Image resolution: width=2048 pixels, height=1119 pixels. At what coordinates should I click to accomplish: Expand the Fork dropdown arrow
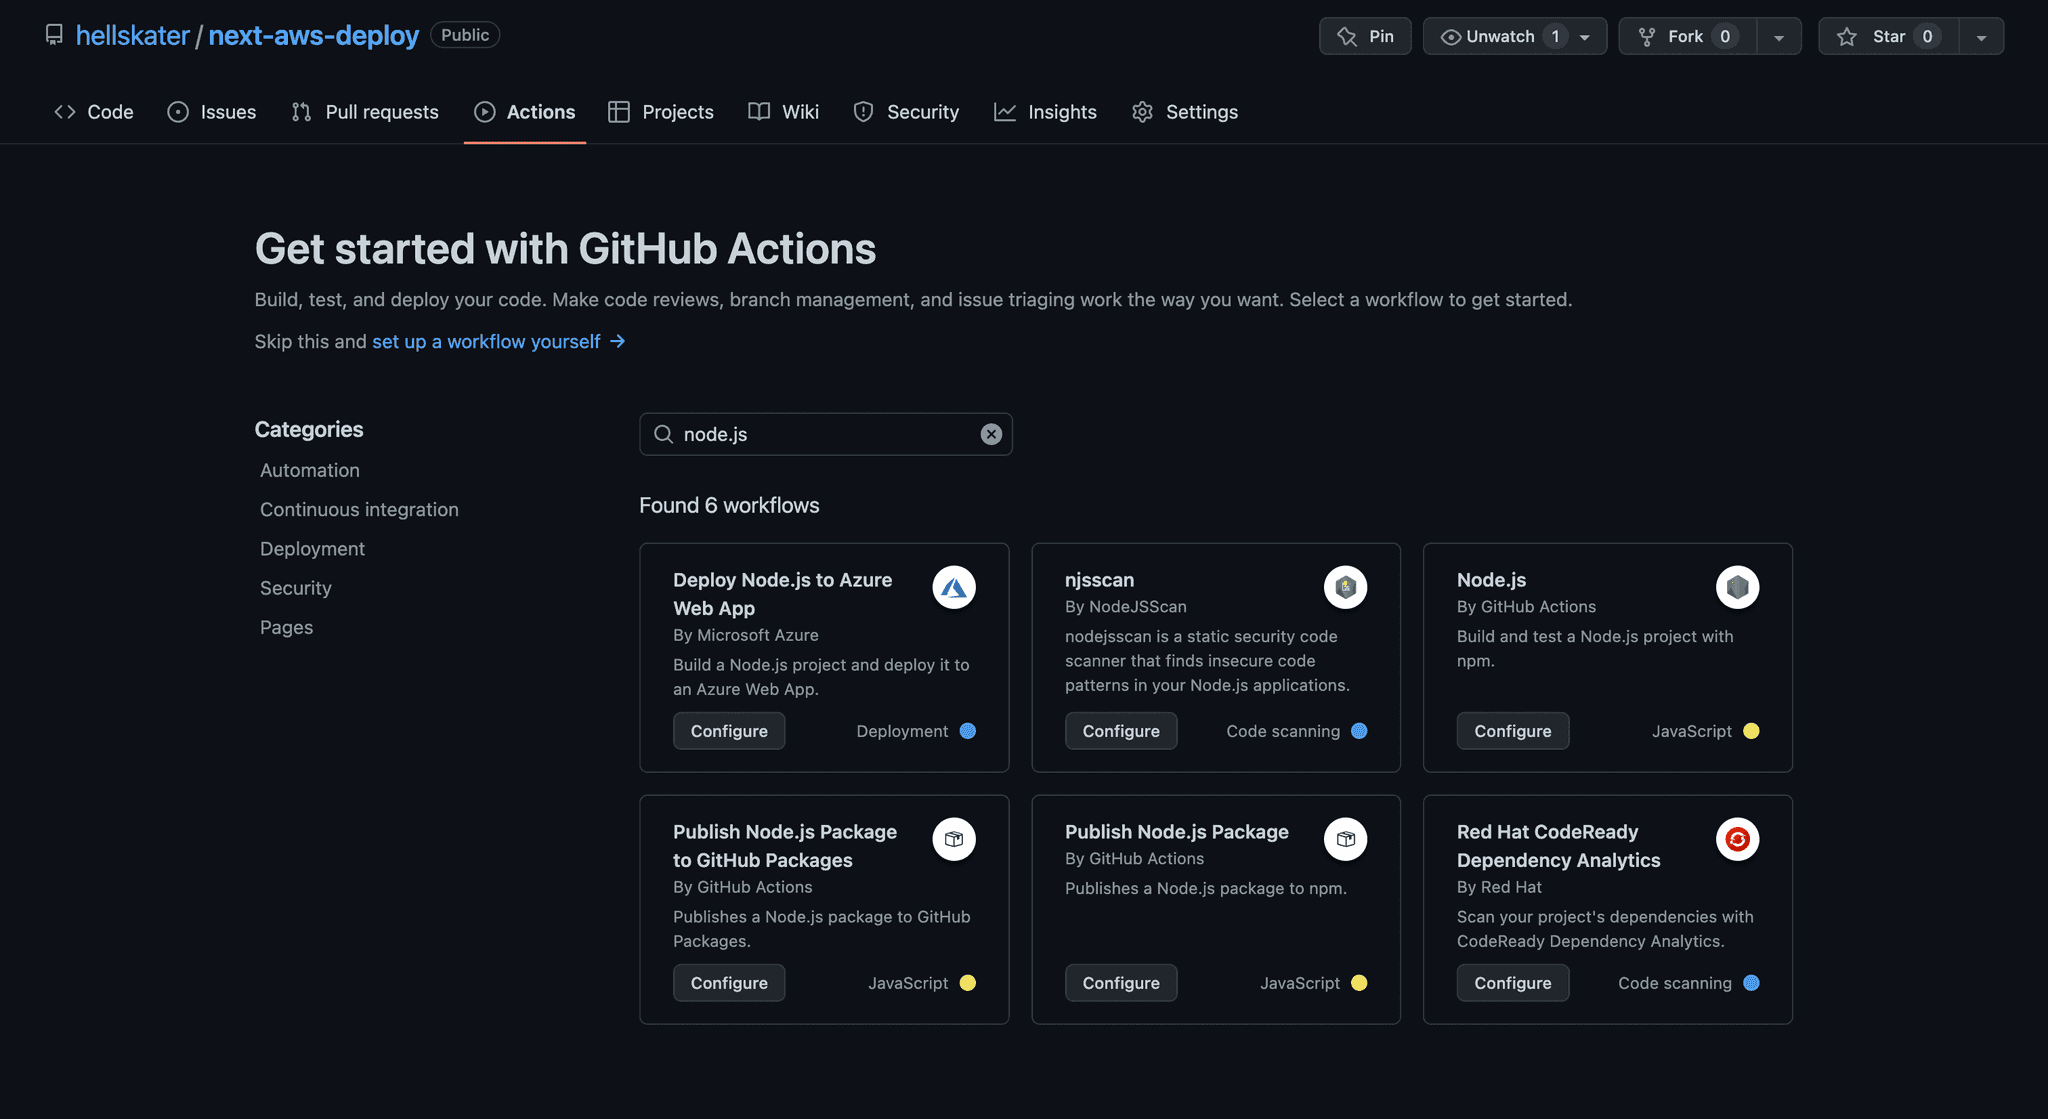click(1779, 36)
